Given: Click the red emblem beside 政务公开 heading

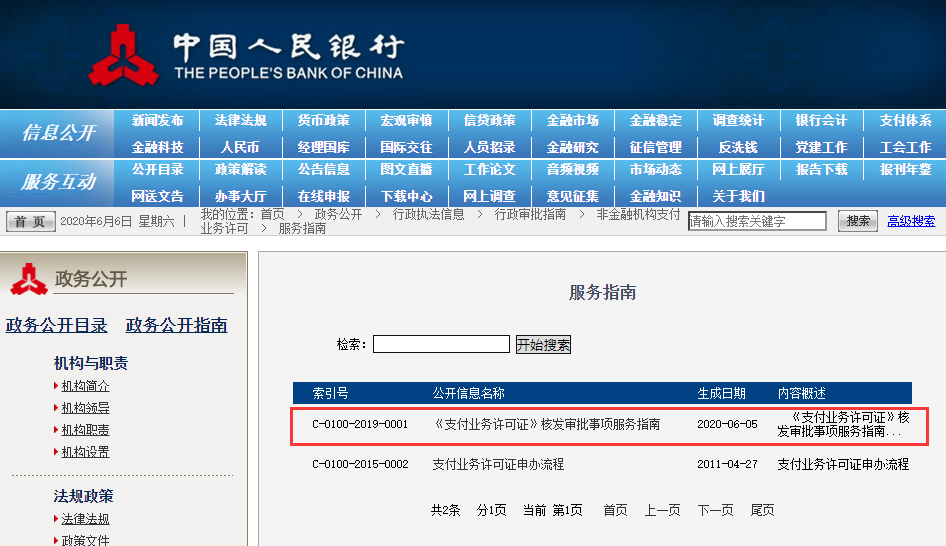Looking at the screenshot, I should [28, 279].
